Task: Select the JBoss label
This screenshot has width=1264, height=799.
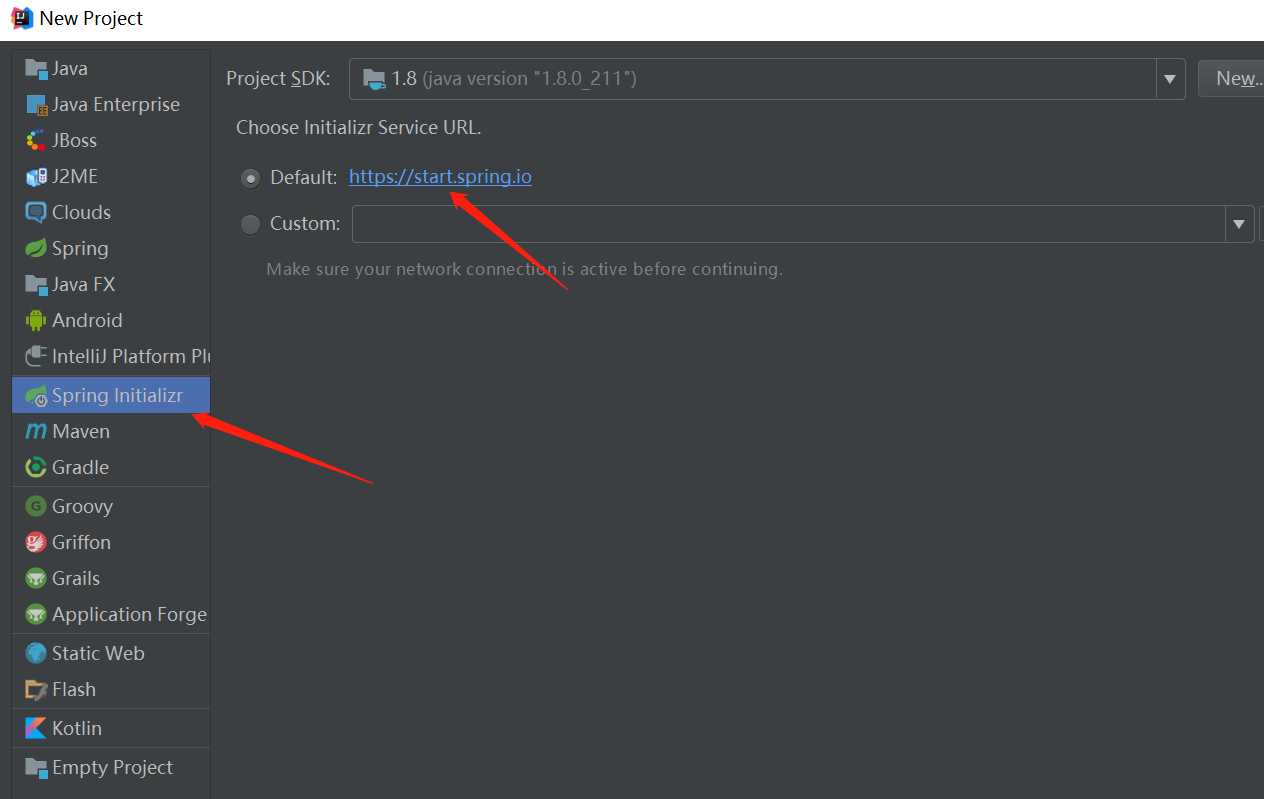Action: pyautogui.click(x=74, y=141)
